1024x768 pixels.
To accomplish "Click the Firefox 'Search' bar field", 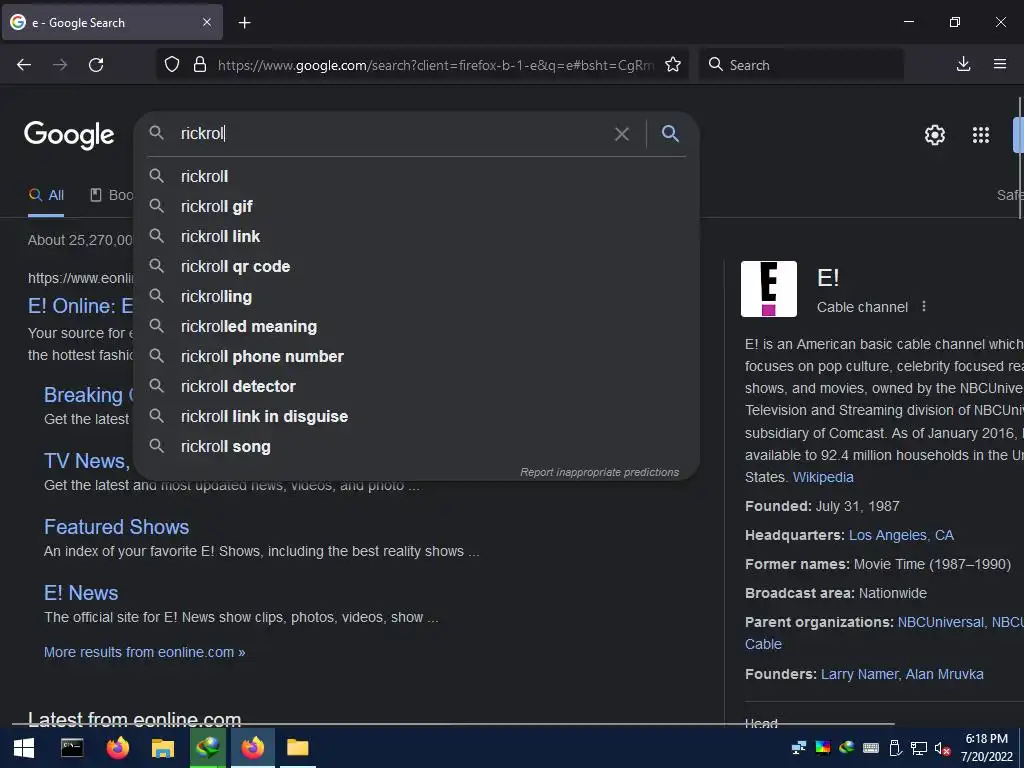I will tap(802, 65).
